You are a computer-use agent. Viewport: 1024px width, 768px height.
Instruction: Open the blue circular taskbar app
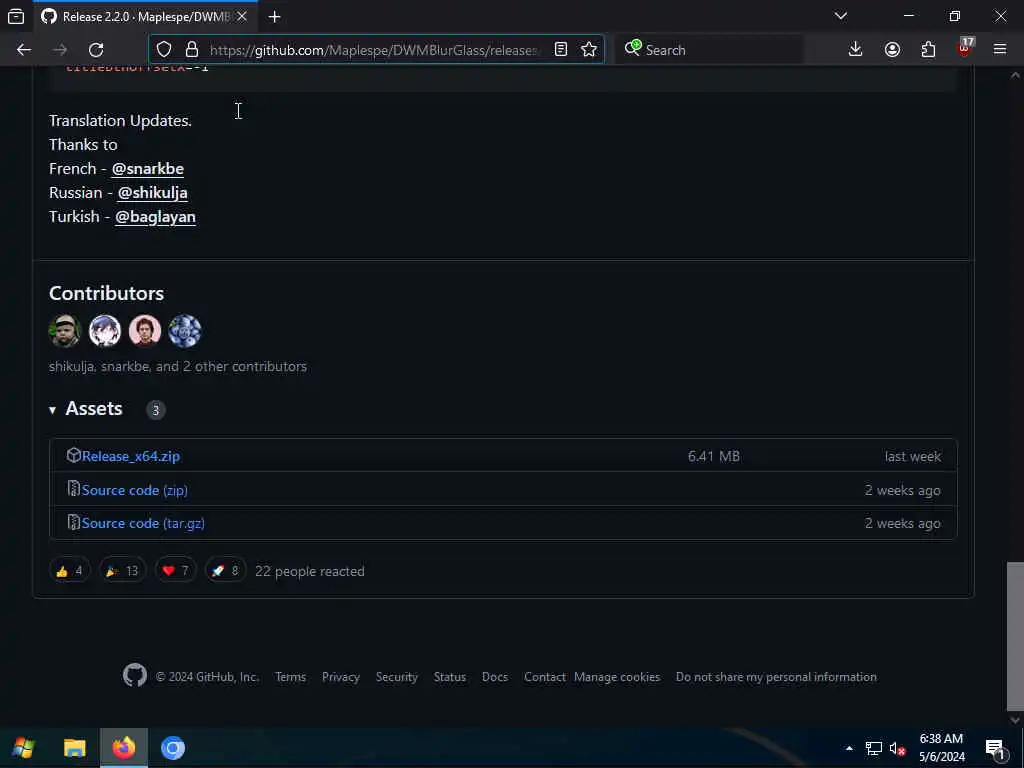pos(173,748)
